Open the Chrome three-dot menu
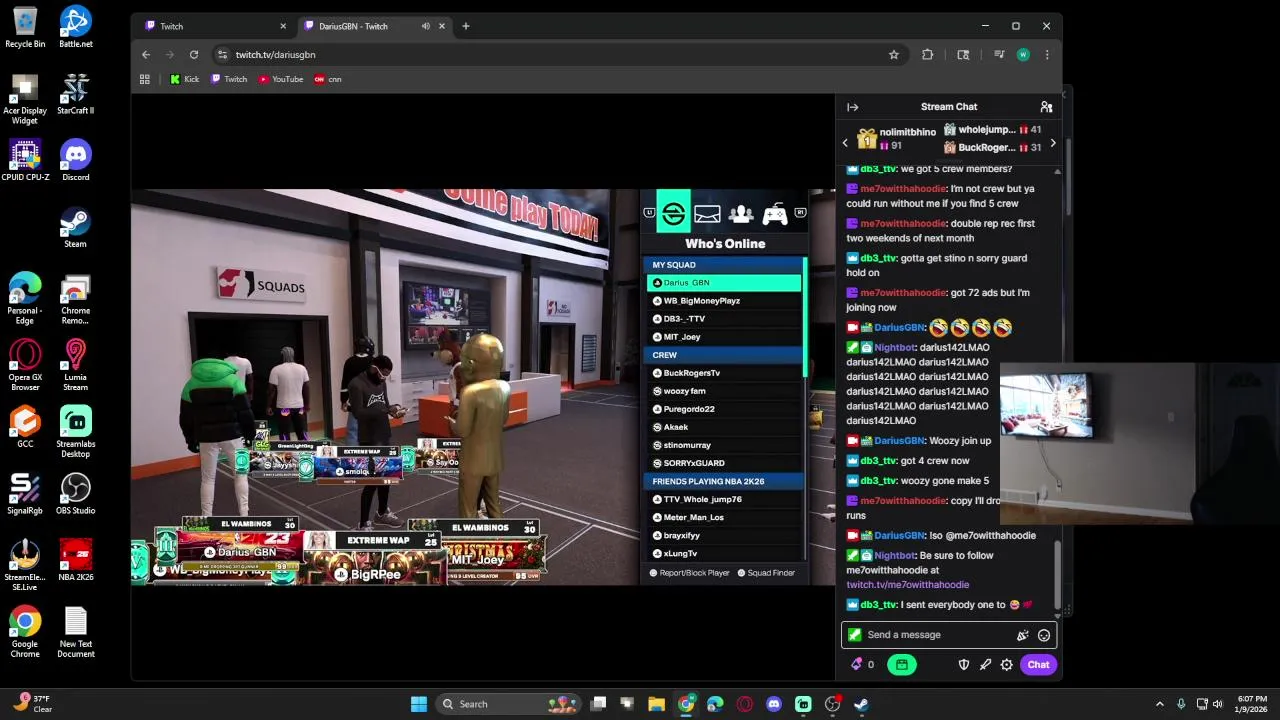 [x=1047, y=55]
